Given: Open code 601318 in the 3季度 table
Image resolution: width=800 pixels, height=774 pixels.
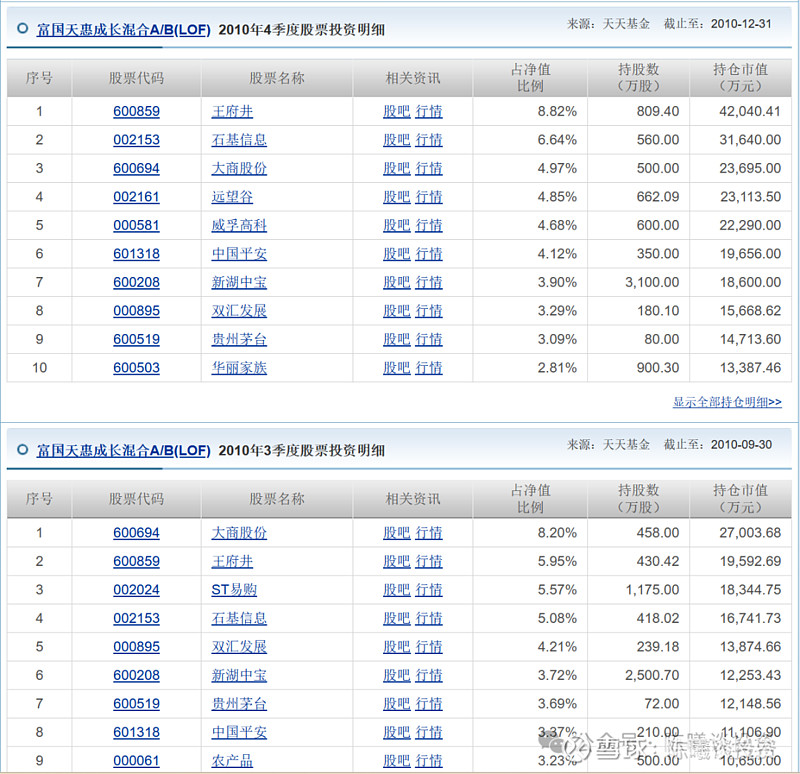Looking at the screenshot, I should click(136, 732).
